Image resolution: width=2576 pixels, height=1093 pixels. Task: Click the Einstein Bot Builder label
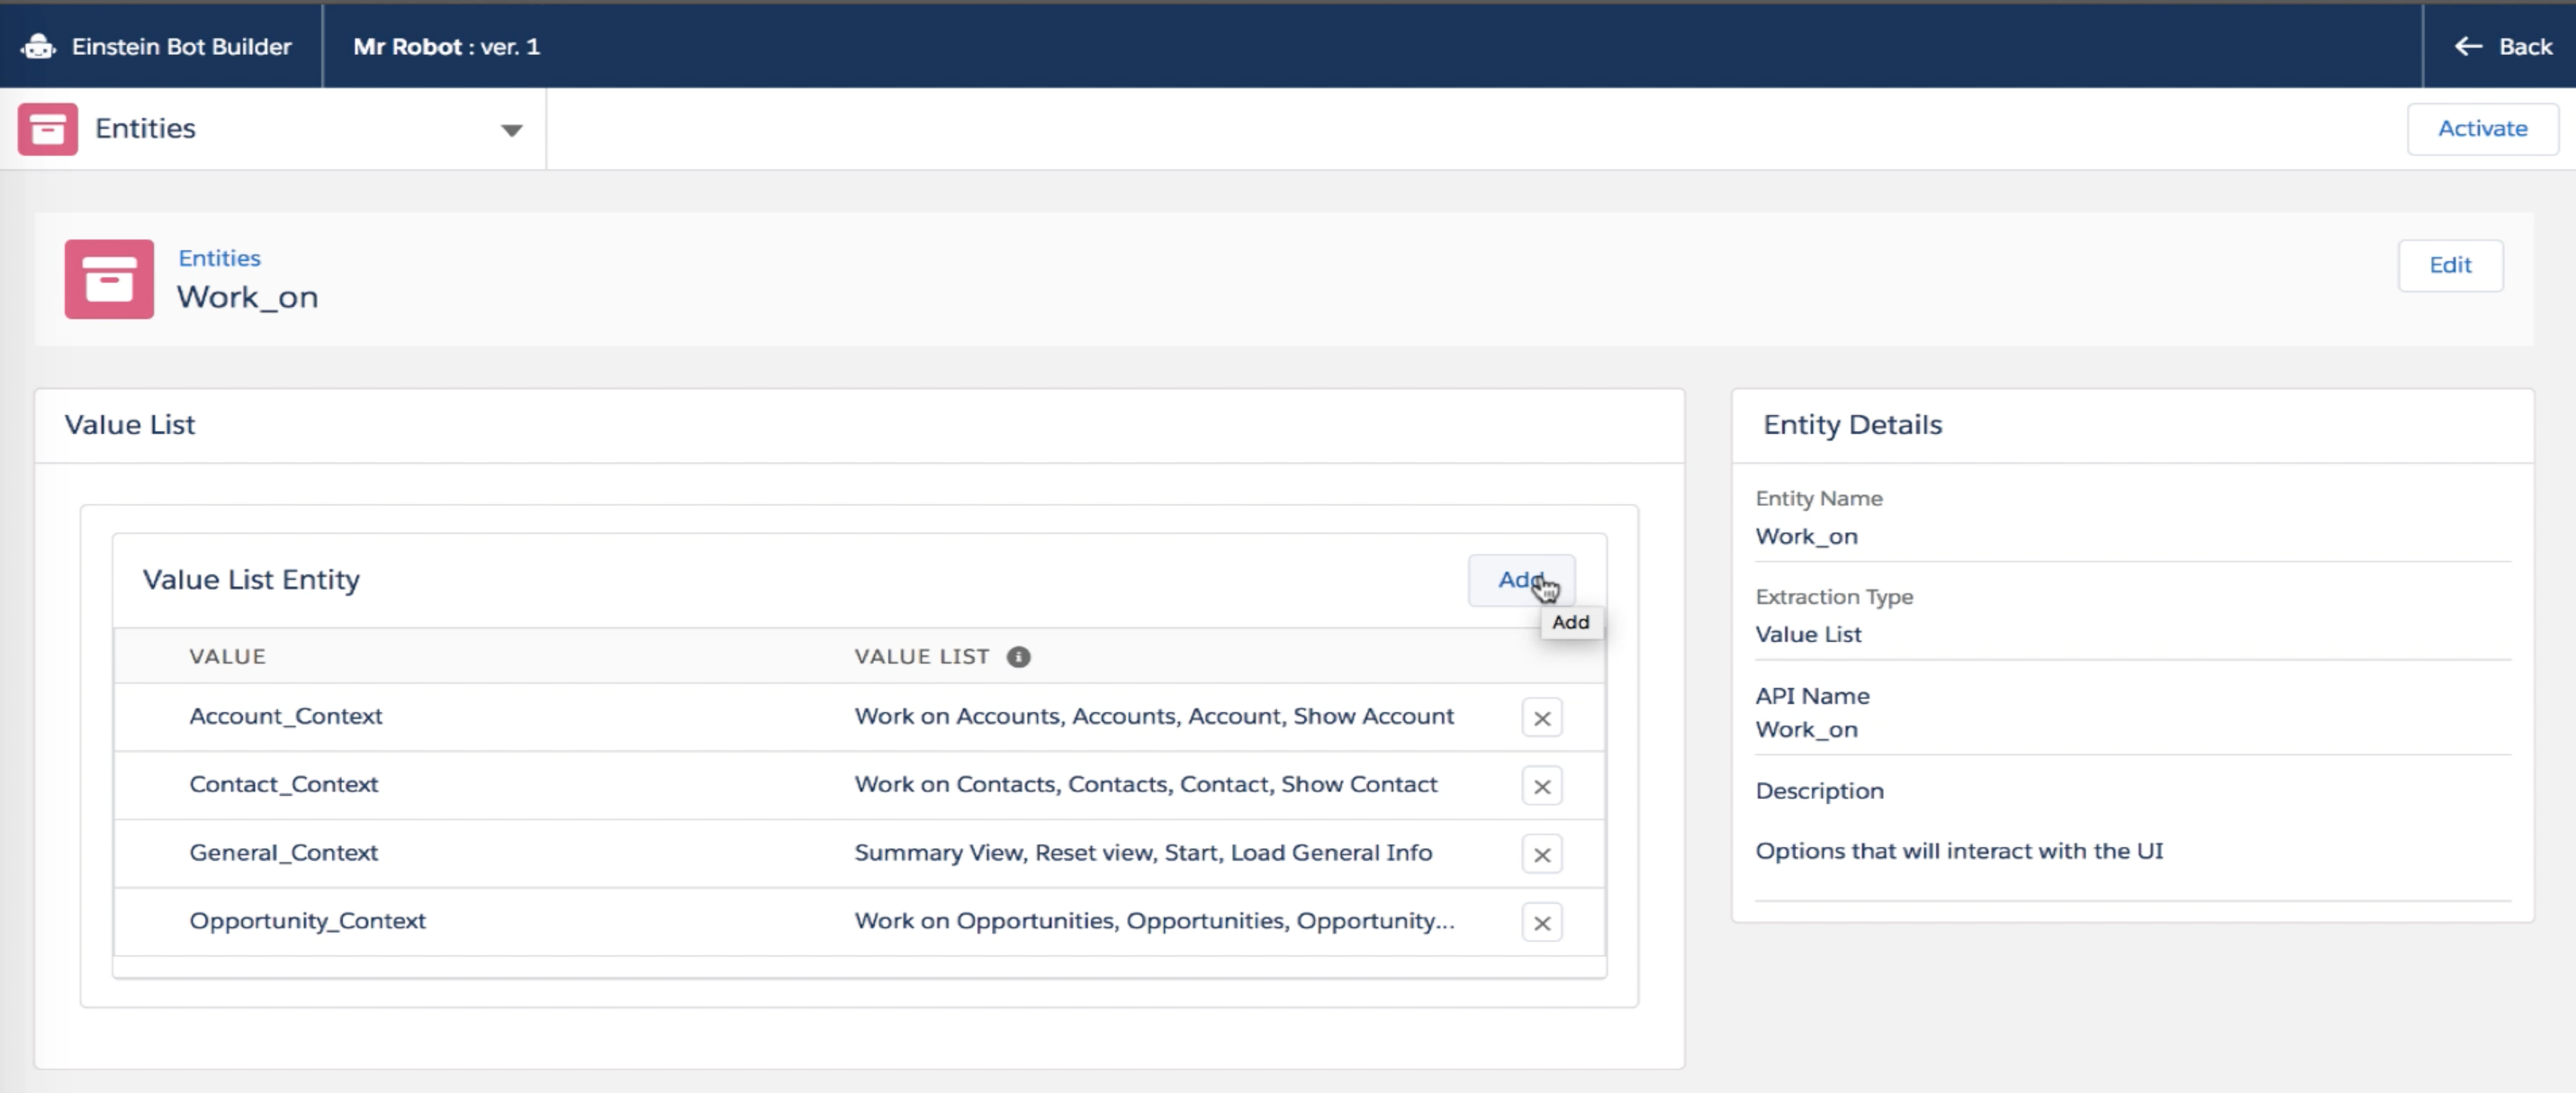181,46
